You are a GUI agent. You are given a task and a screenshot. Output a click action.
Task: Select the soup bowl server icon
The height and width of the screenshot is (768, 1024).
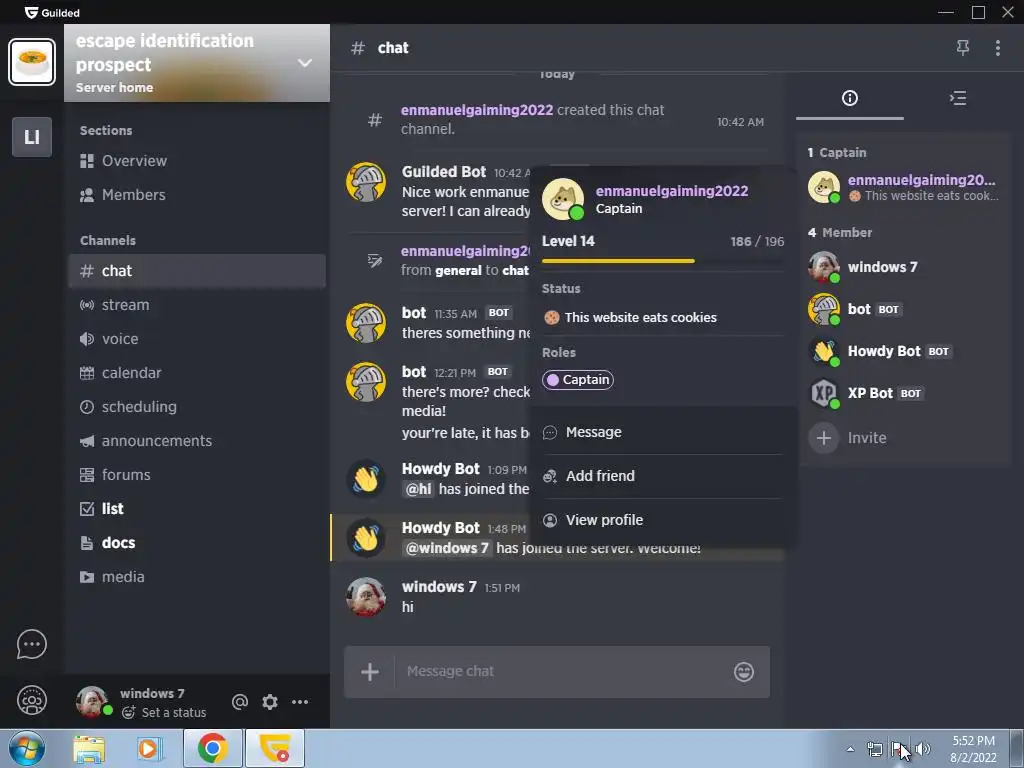coord(31,62)
